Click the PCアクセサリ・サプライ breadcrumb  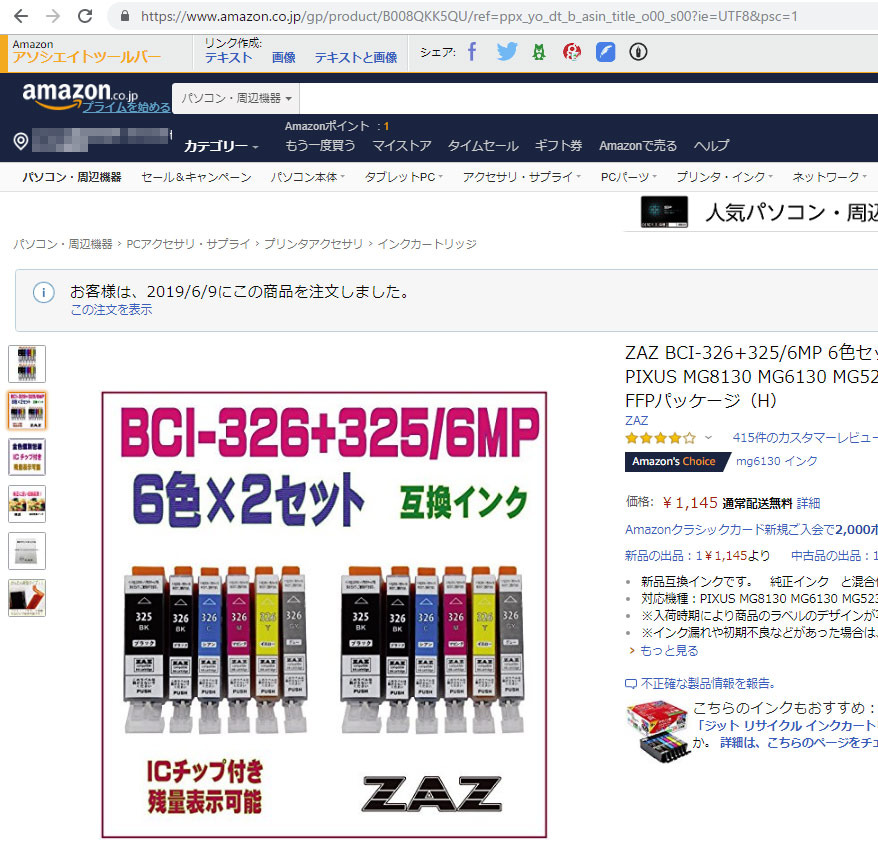pos(188,244)
